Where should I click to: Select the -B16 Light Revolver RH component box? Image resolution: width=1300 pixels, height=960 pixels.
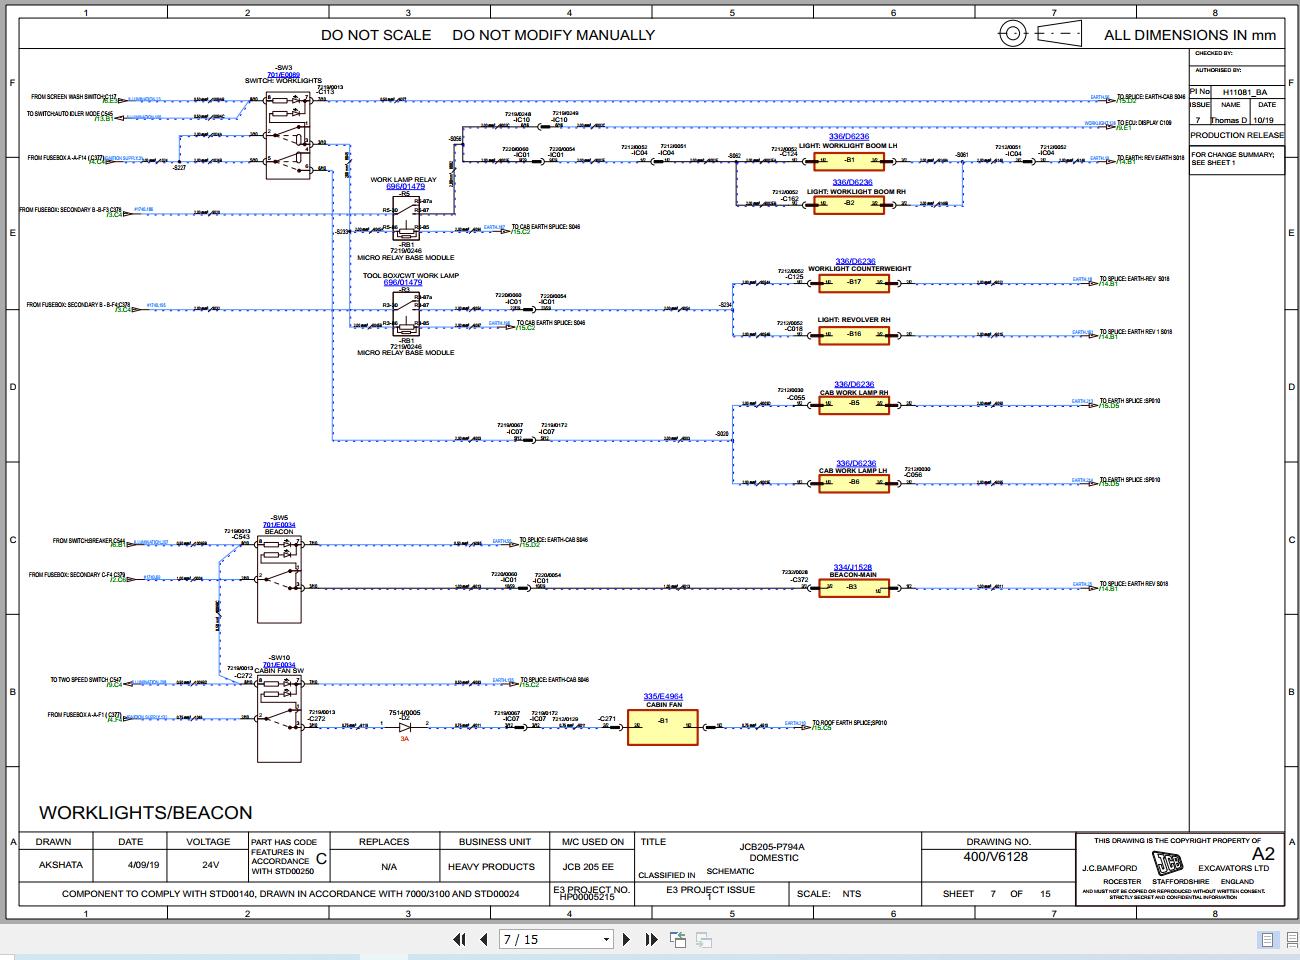coord(853,334)
